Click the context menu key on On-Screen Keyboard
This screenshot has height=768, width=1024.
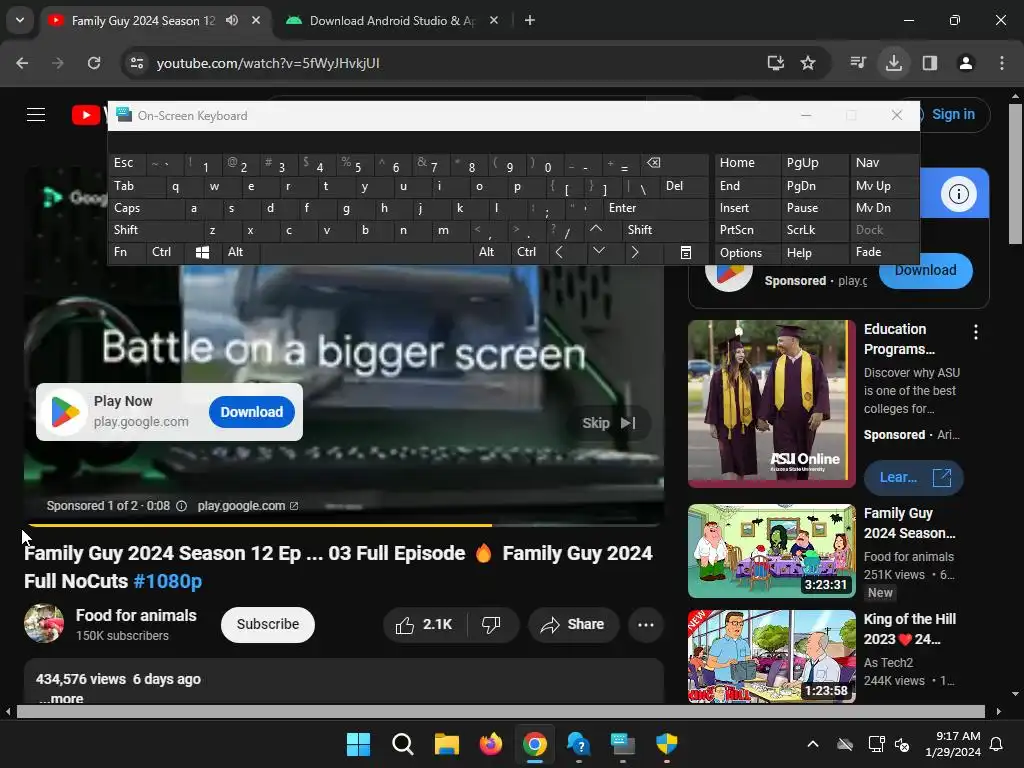[686, 252]
